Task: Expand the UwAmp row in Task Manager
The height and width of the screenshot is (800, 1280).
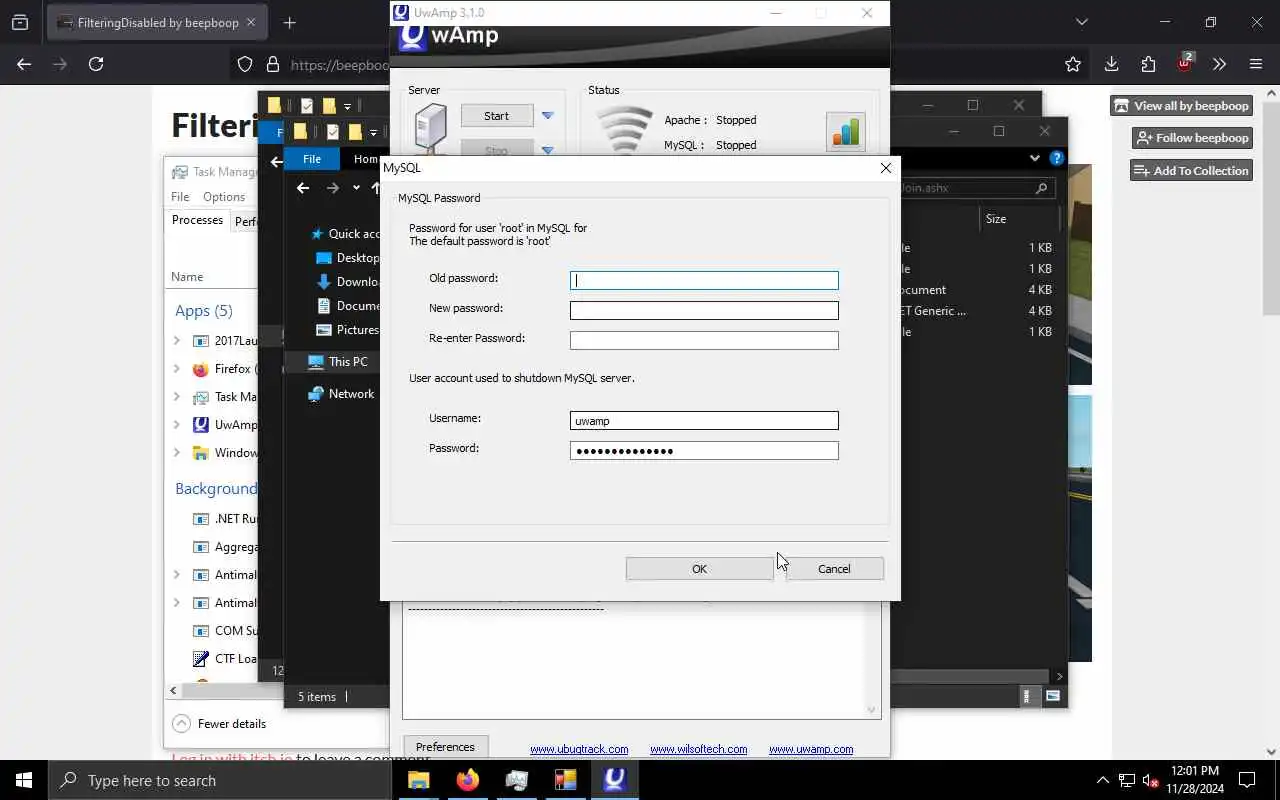Action: pos(177,425)
